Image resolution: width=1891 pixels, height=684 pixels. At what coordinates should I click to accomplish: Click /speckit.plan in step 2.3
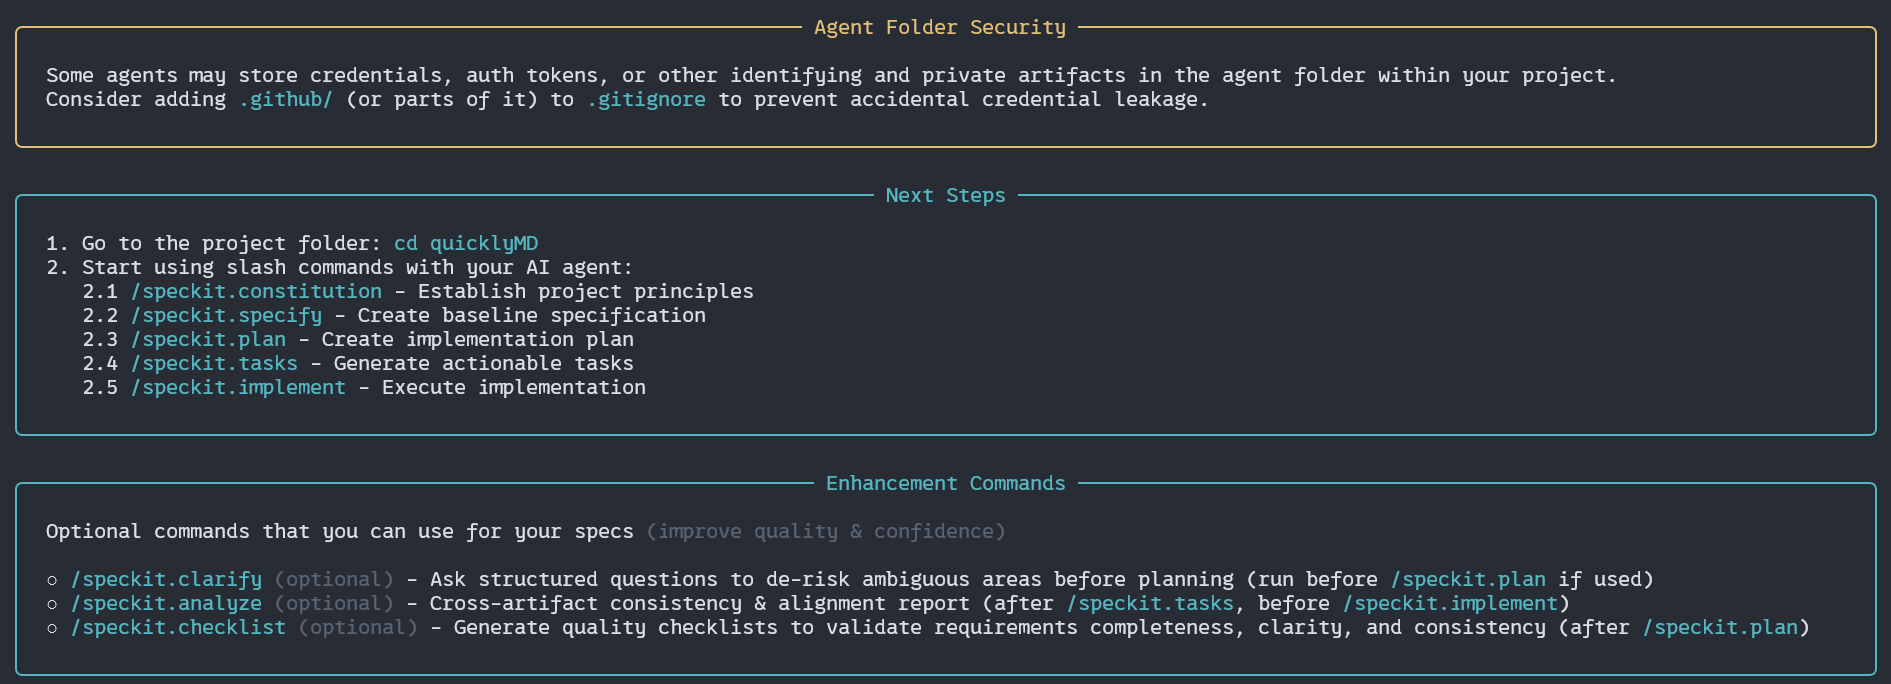(x=208, y=340)
